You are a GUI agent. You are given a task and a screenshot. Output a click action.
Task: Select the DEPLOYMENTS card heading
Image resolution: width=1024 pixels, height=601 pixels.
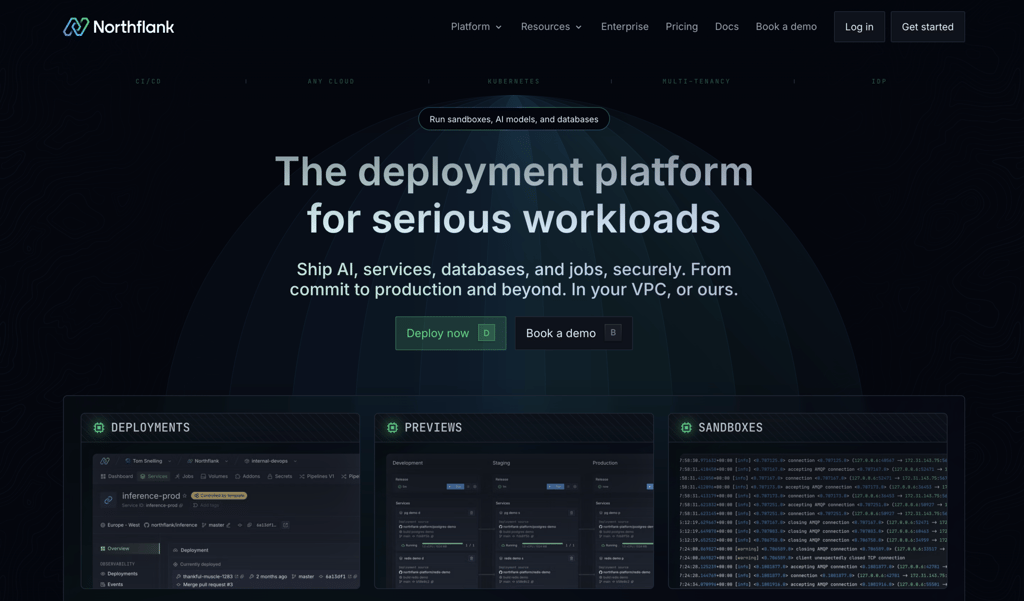click(150, 427)
